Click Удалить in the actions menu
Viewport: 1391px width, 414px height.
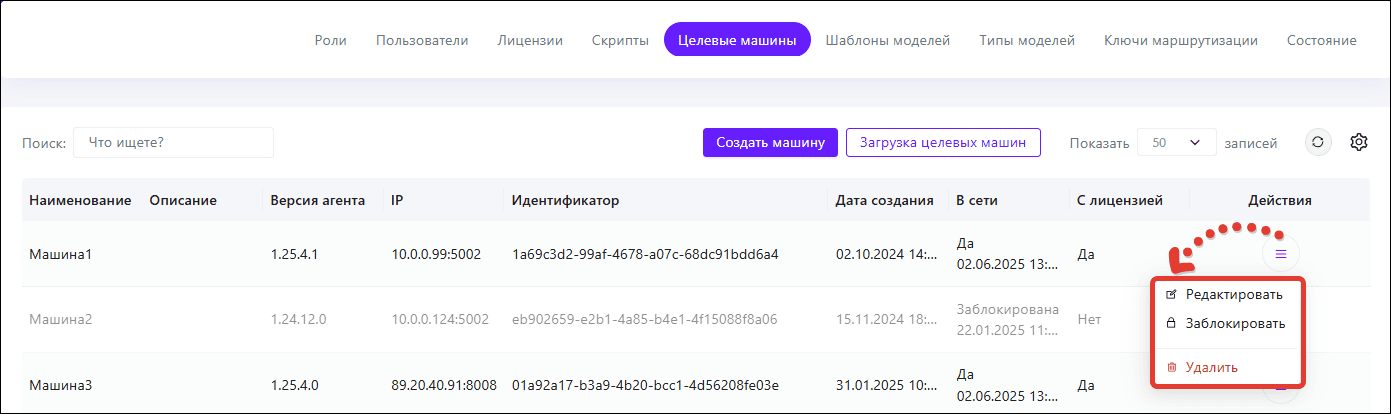(1211, 367)
